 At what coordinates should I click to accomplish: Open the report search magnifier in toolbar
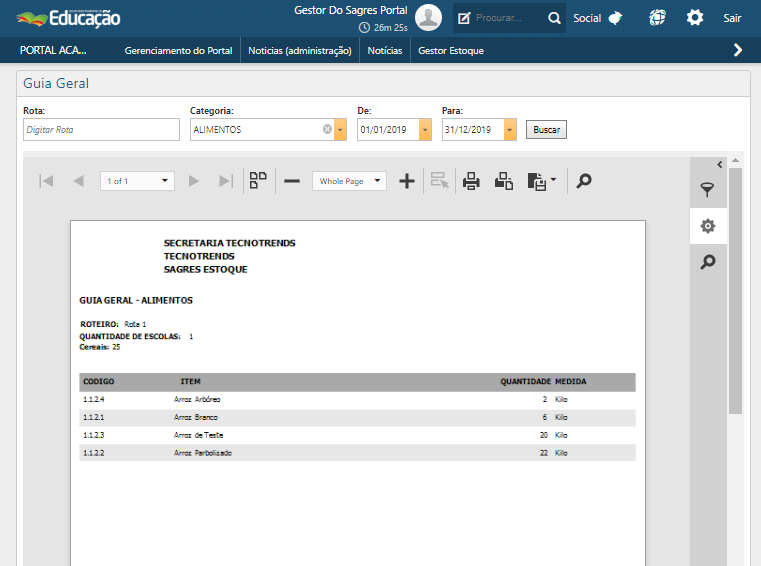[x=584, y=181]
